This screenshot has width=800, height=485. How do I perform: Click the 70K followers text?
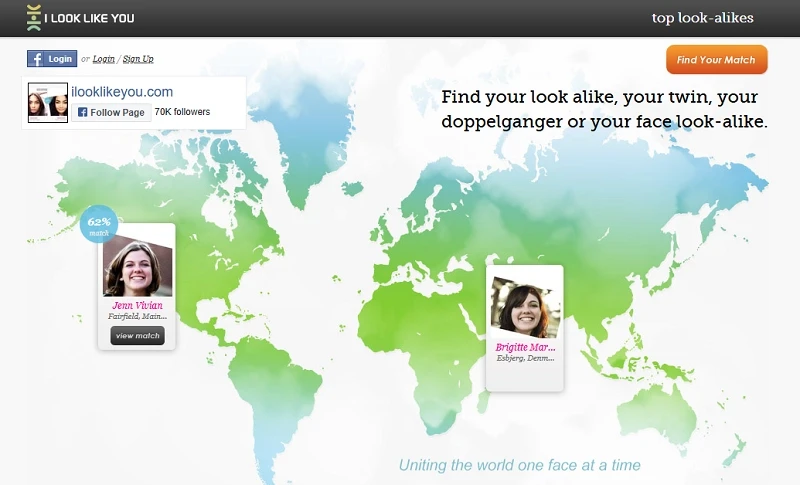[182, 112]
